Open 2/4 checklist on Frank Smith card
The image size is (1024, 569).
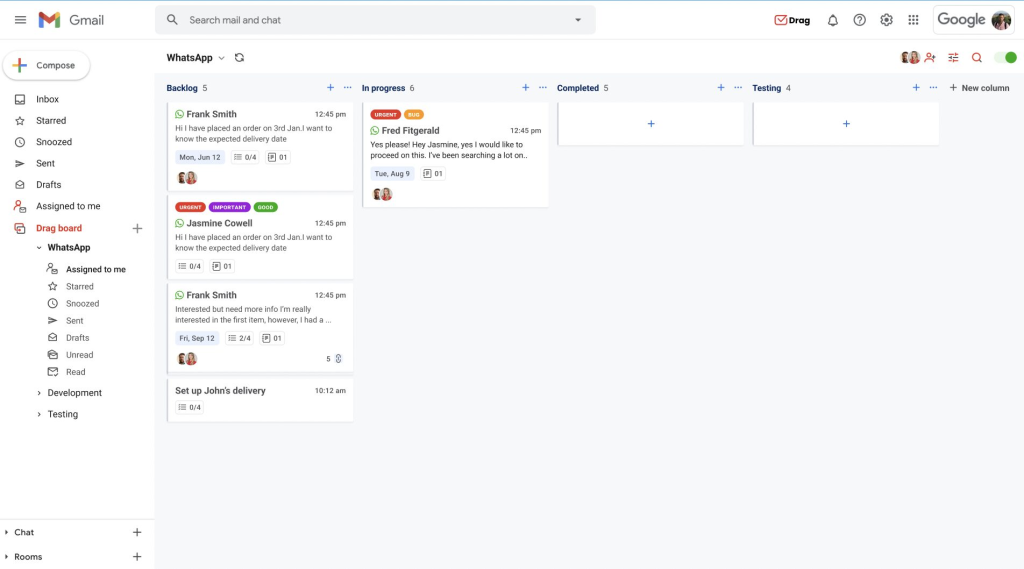click(x=240, y=338)
